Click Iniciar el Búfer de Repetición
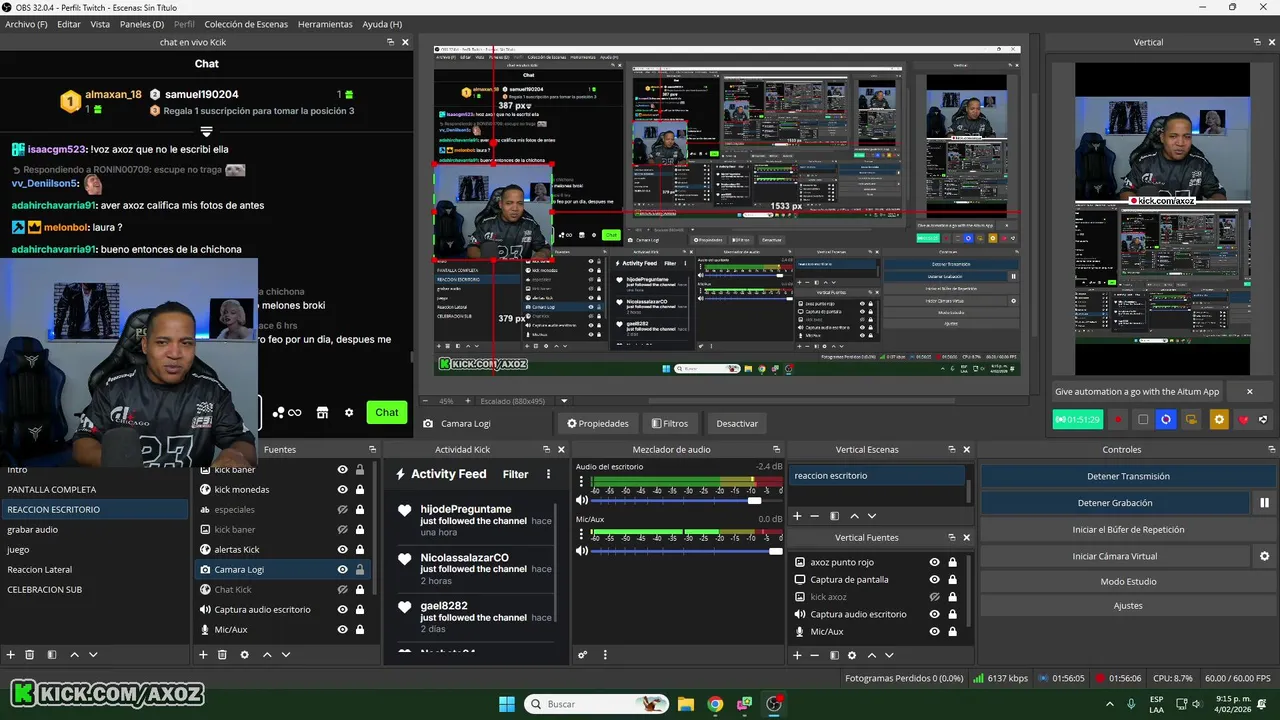Screen dimensions: 1280x720 point(1128,529)
